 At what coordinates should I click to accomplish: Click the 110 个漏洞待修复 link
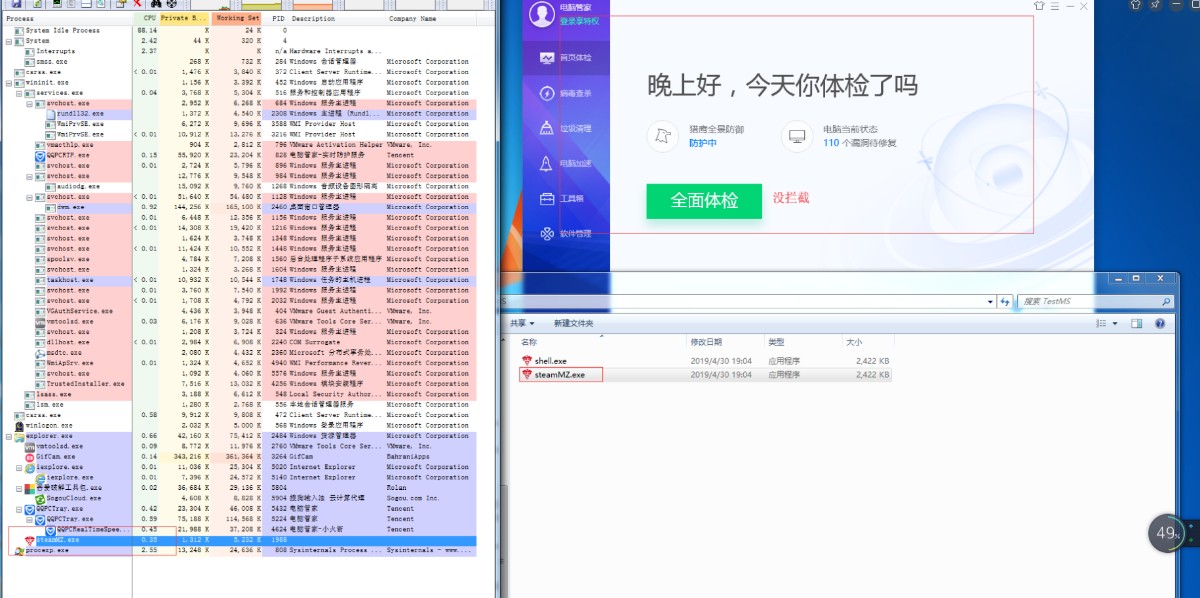(x=860, y=143)
